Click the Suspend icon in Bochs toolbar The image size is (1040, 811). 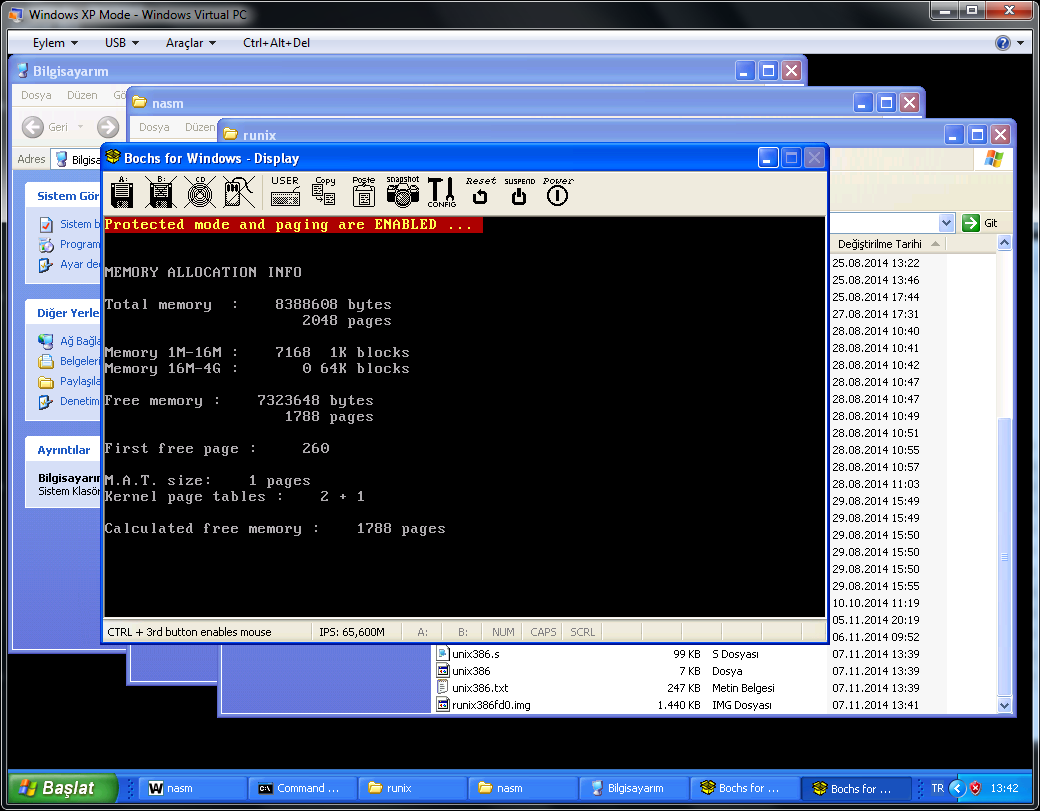click(x=519, y=191)
